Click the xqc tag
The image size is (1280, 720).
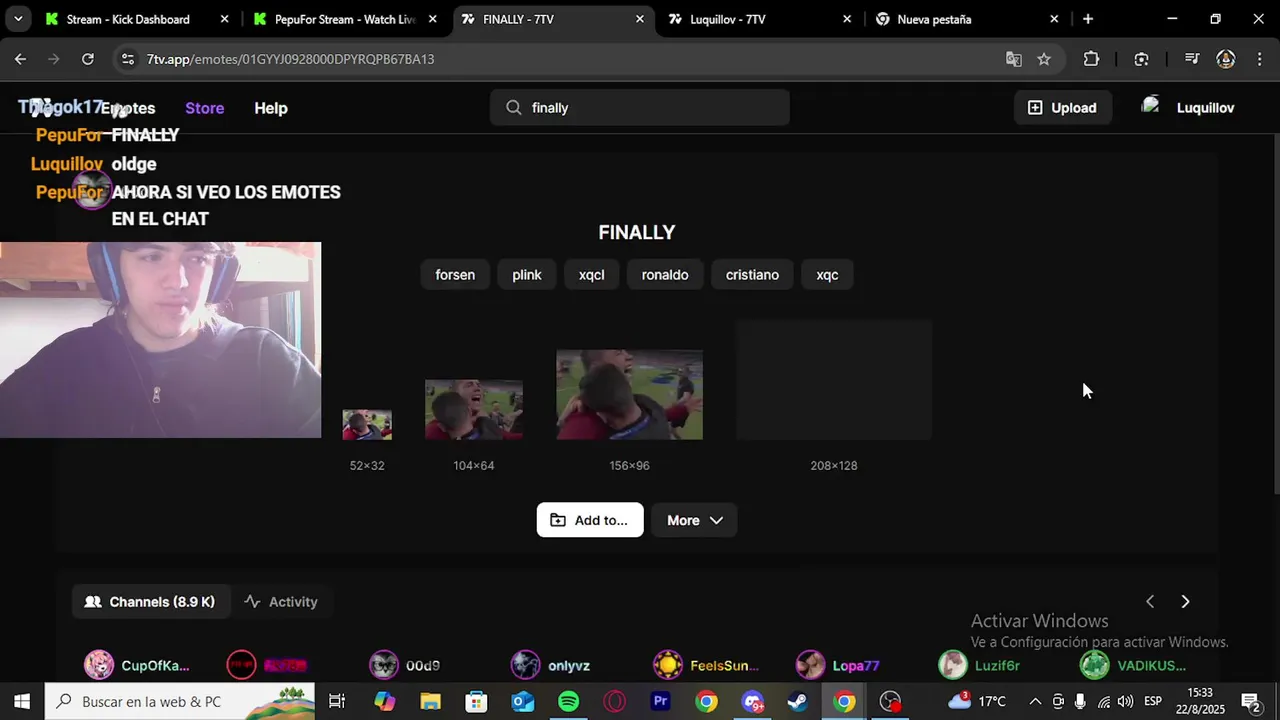pyautogui.click(x=827, y=275)
